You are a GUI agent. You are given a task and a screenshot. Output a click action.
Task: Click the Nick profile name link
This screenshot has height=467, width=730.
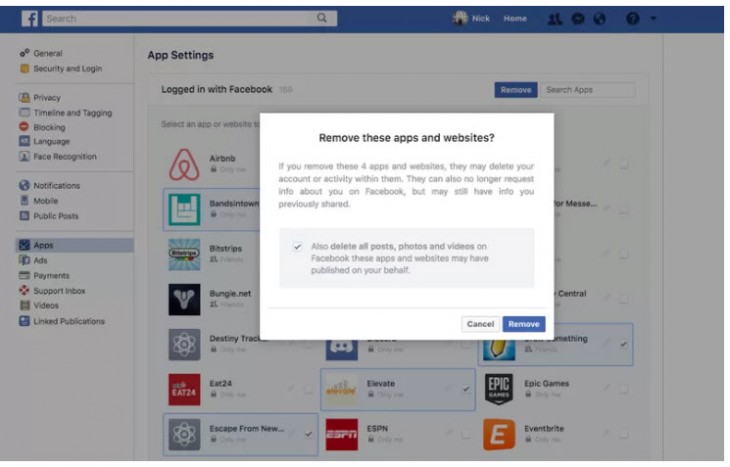(480, 19)
